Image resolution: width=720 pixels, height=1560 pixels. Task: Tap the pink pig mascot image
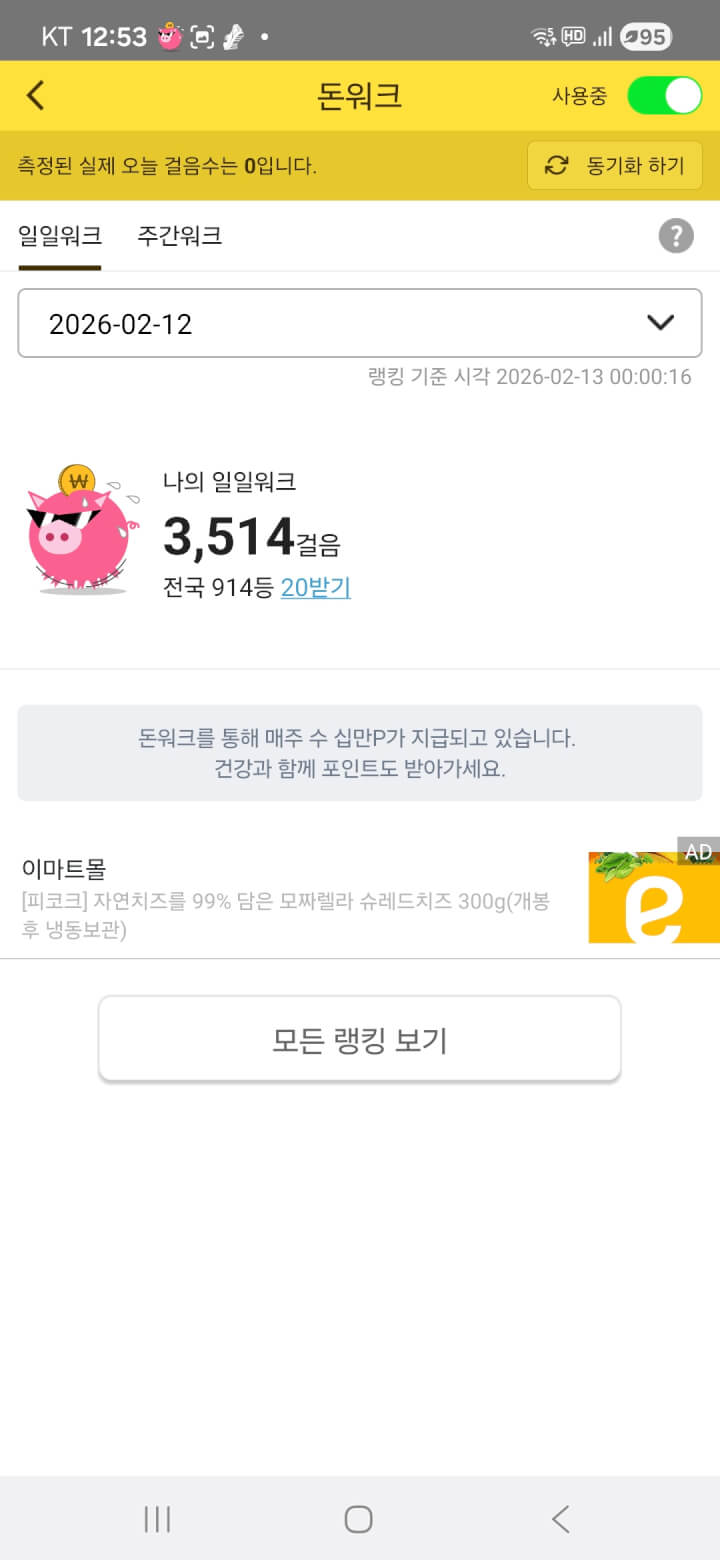[78, 531]
